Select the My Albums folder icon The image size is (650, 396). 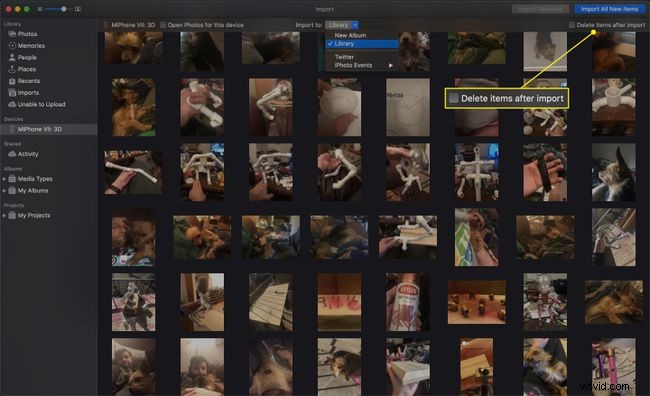(x=12, y=190)
